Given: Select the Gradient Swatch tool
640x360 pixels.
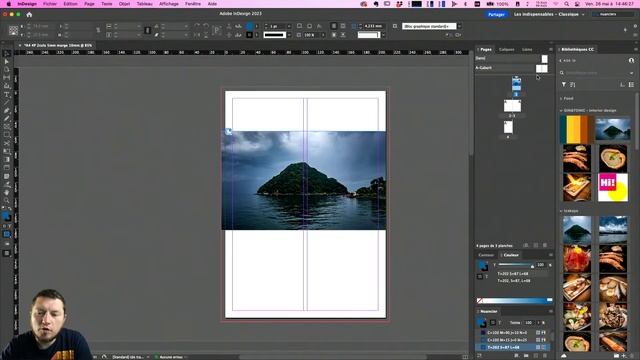Looking at the screenshot, I should point(7,160).
